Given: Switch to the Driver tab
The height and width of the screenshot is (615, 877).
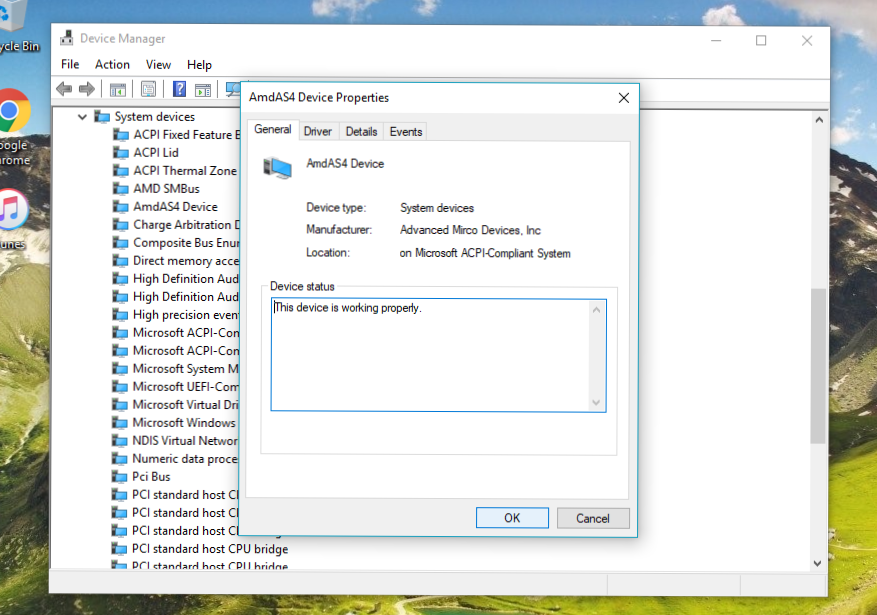Looking at the screenshot, I should [318, 131].
